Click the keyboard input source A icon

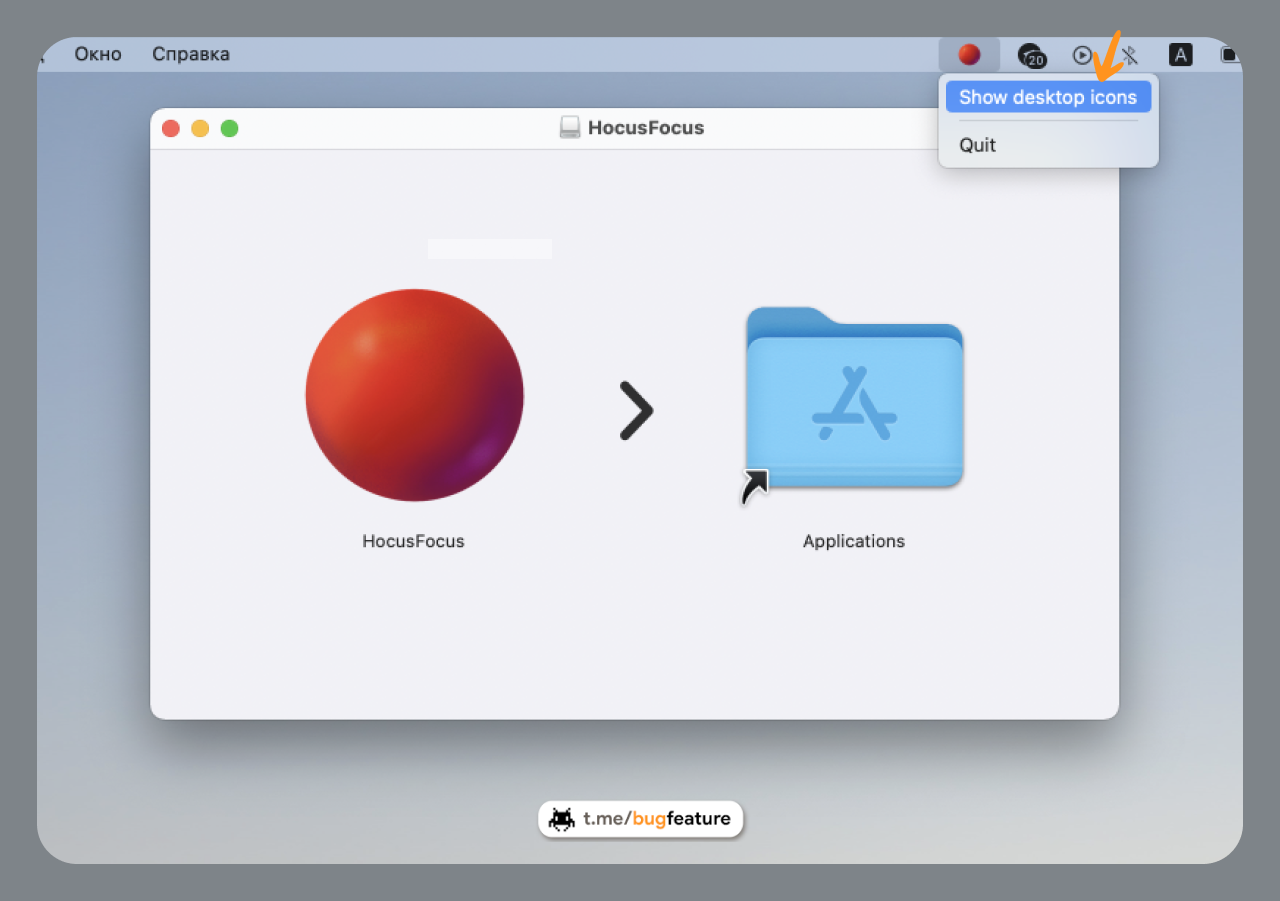1181,55
